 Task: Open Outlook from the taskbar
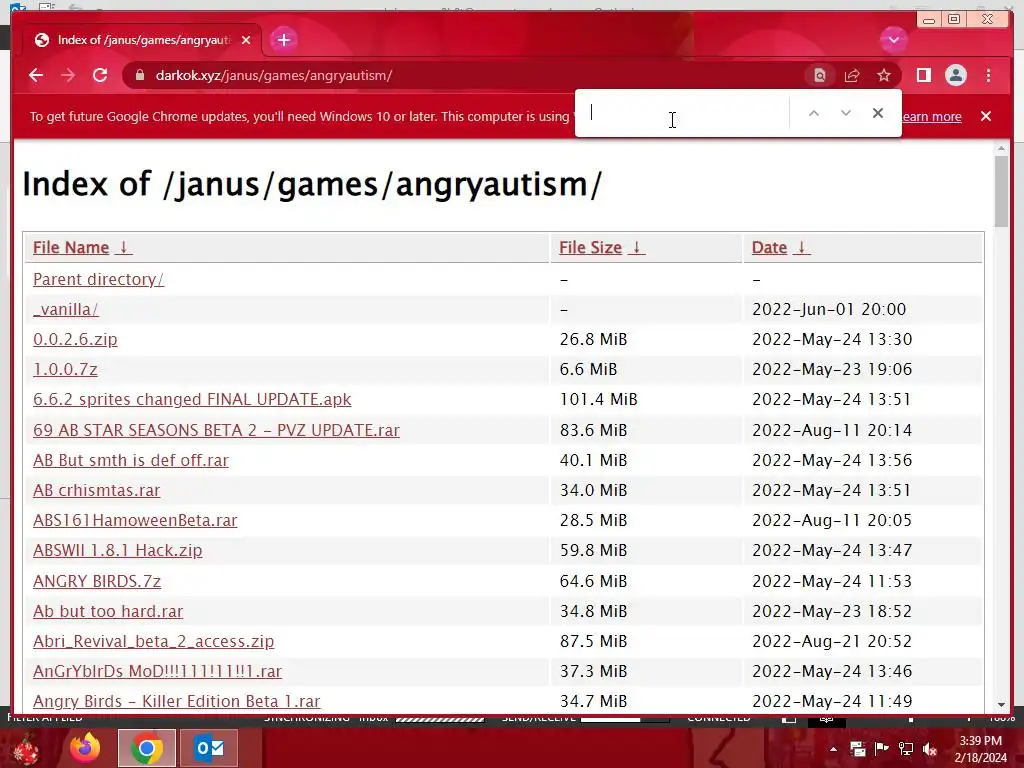click(209, 748)
